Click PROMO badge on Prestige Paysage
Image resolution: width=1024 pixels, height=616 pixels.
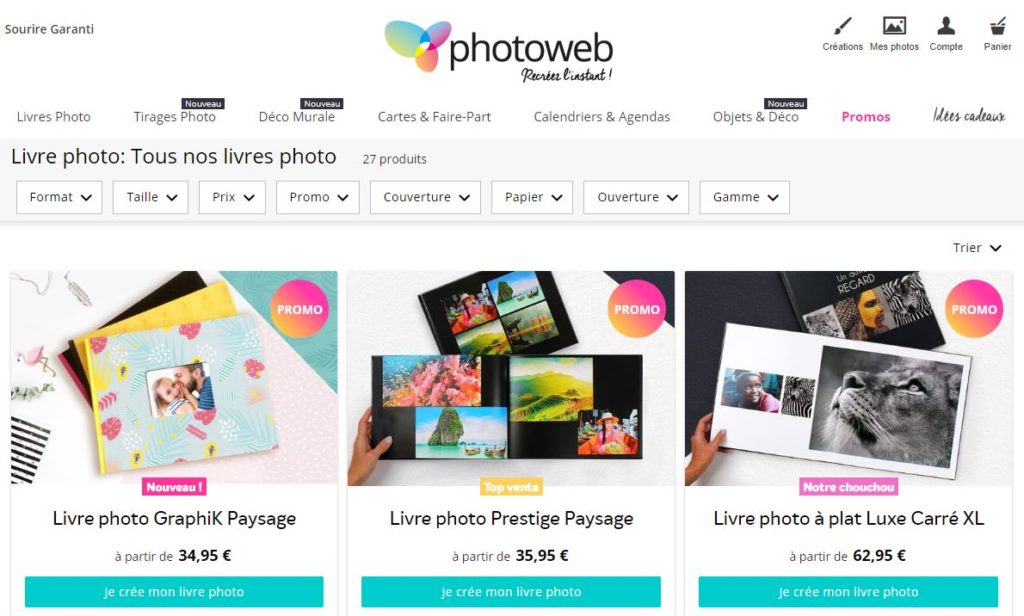tap(637, 309)
